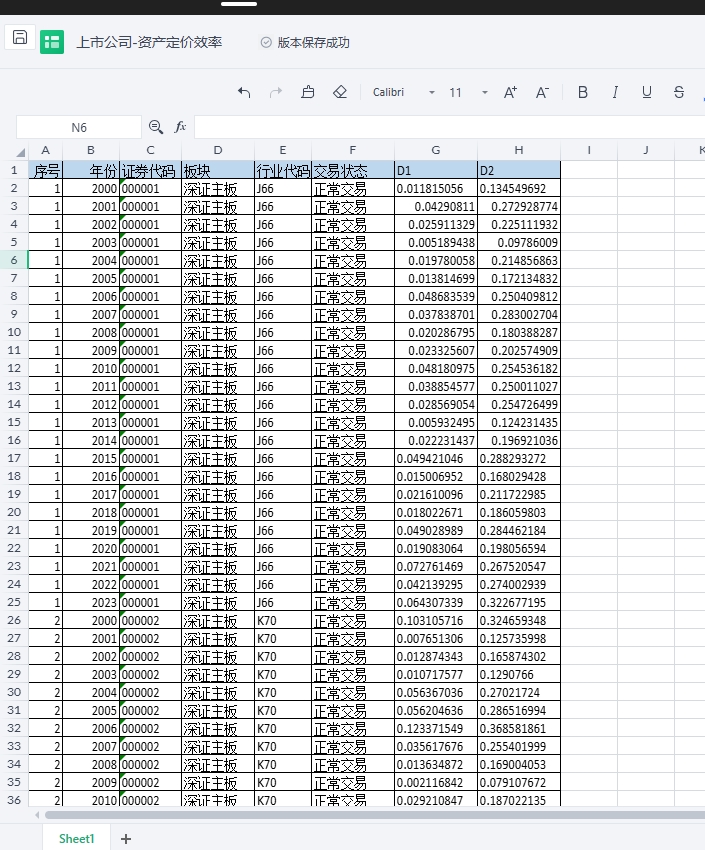
Task: Click the redo arrow in toolbar
Action: [276, 93]
